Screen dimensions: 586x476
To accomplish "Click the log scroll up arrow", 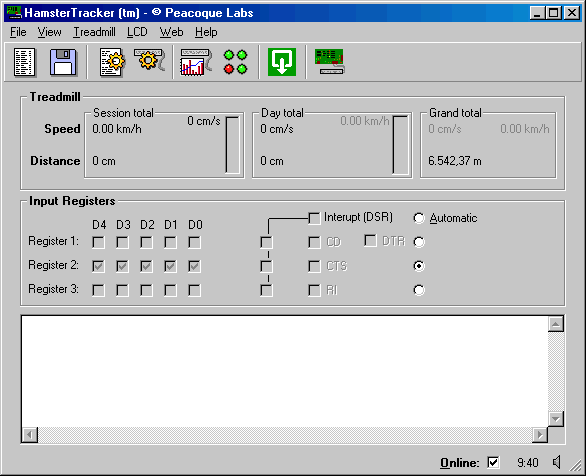I will click(x=556, y=324).
